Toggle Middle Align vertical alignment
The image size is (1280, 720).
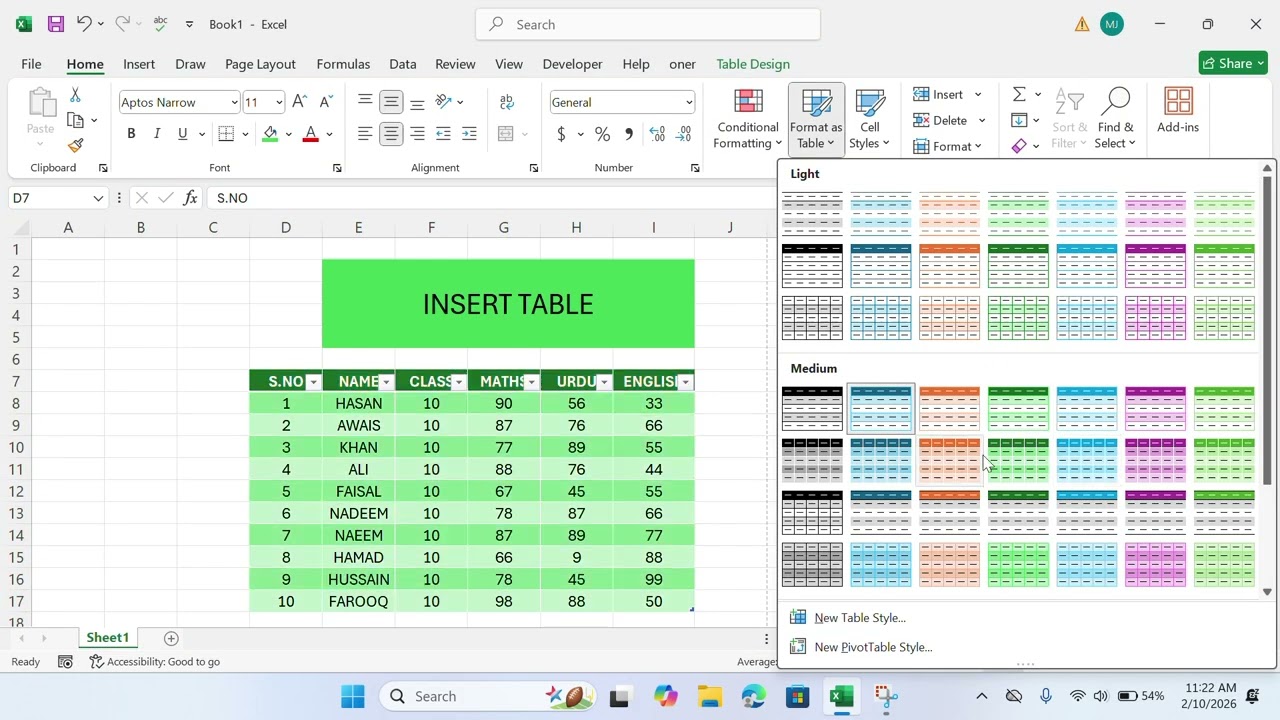[x=391, y=102]
